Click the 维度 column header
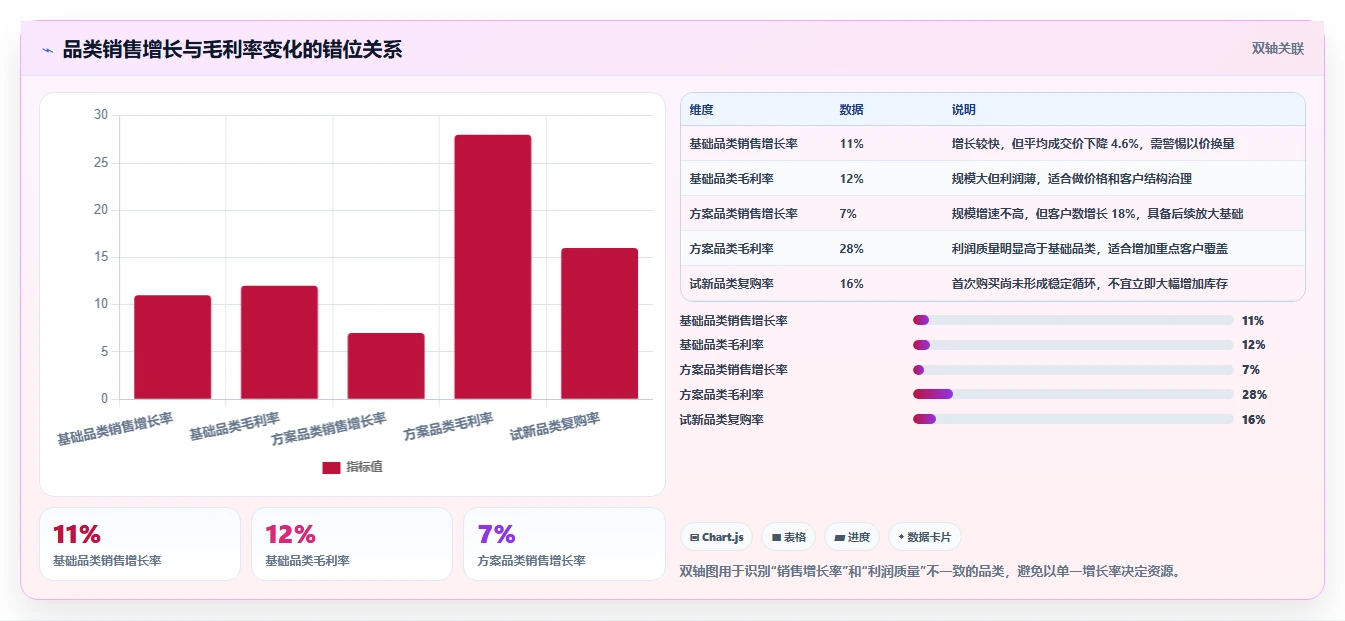The image size is (1345, 621). (x=702, y=110)
